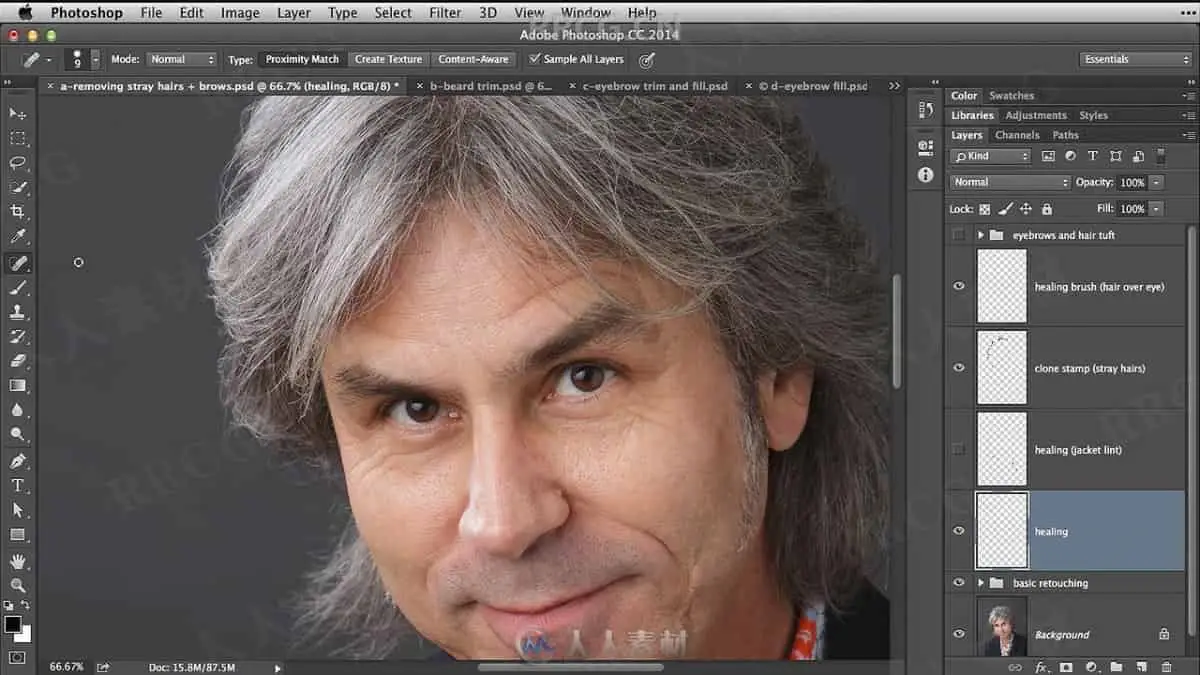Choose Proximity Match type
1200x675 pixels.
302,59
